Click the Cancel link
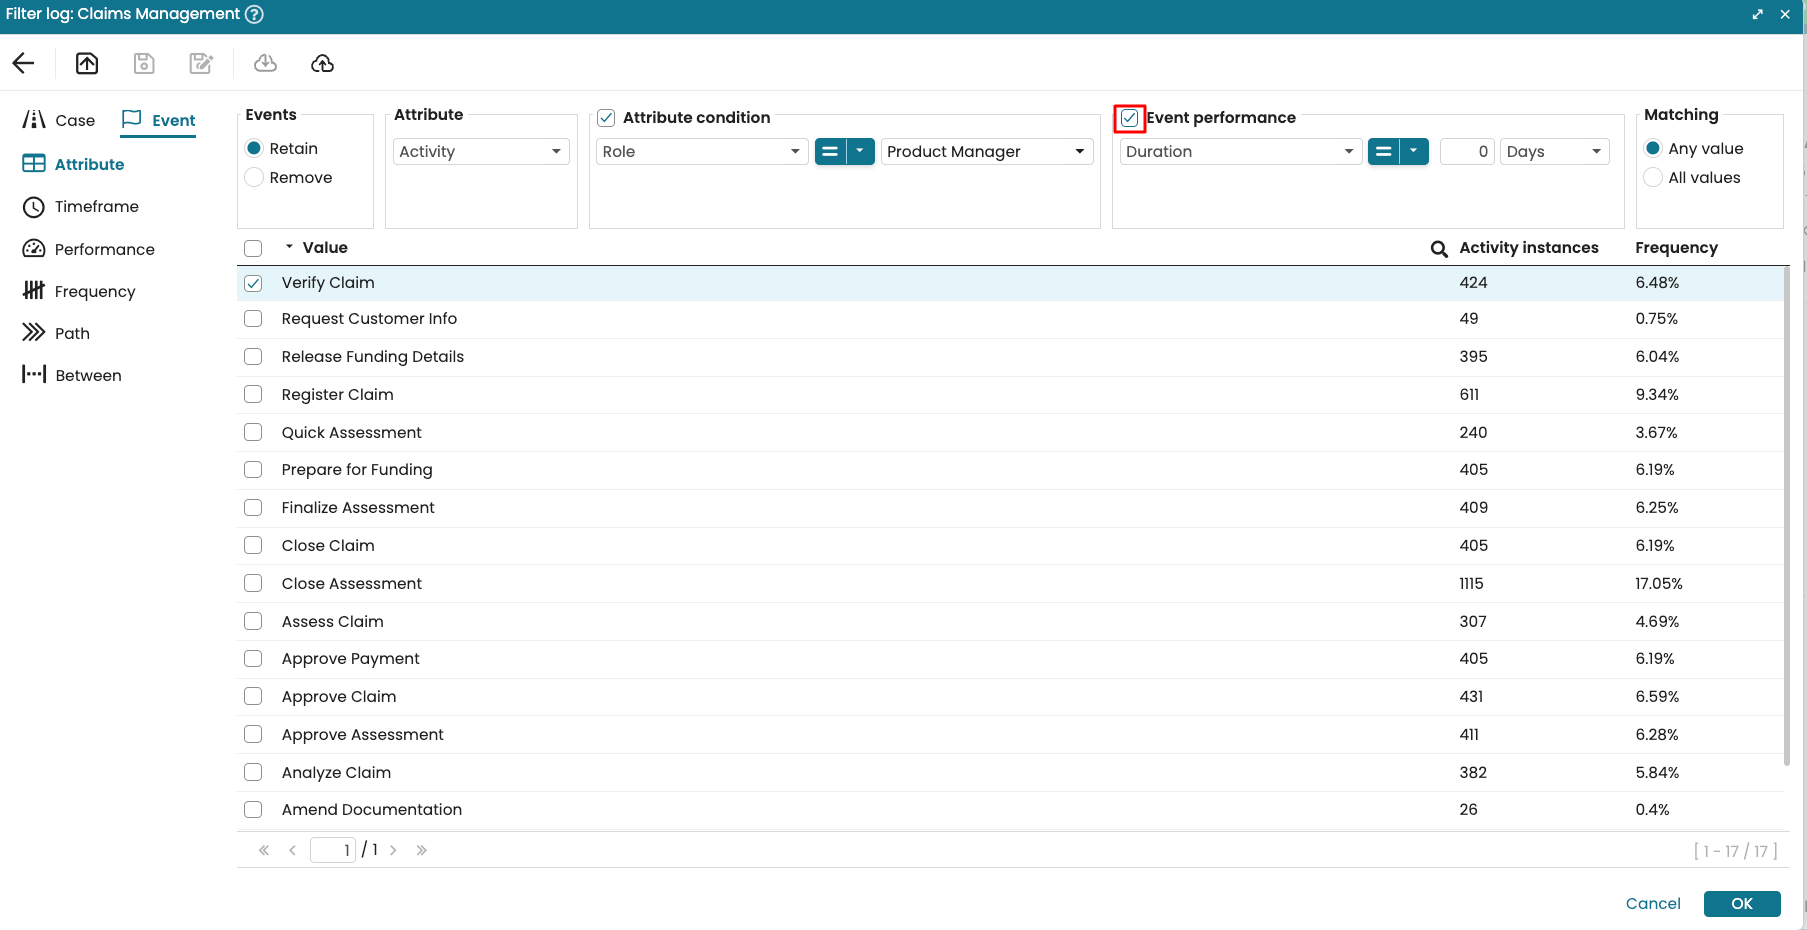This screenshot has width=1807, height=930. tap(1652, 904)
